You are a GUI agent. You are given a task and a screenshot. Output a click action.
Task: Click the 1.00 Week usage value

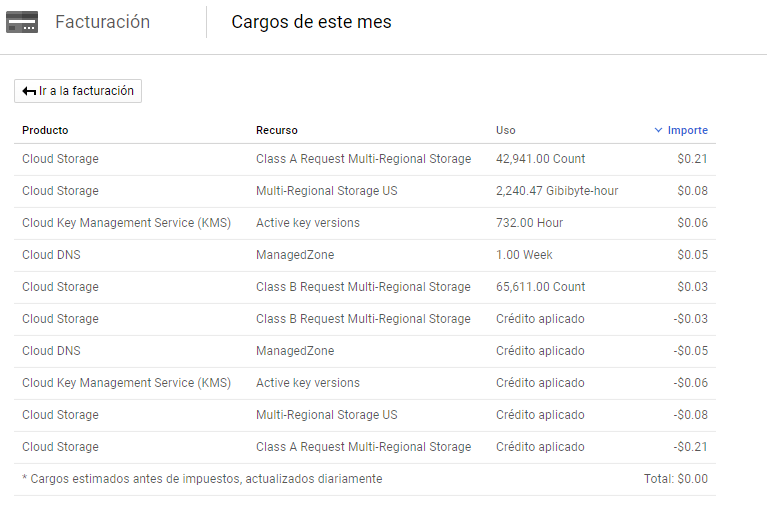pos(524,255)
